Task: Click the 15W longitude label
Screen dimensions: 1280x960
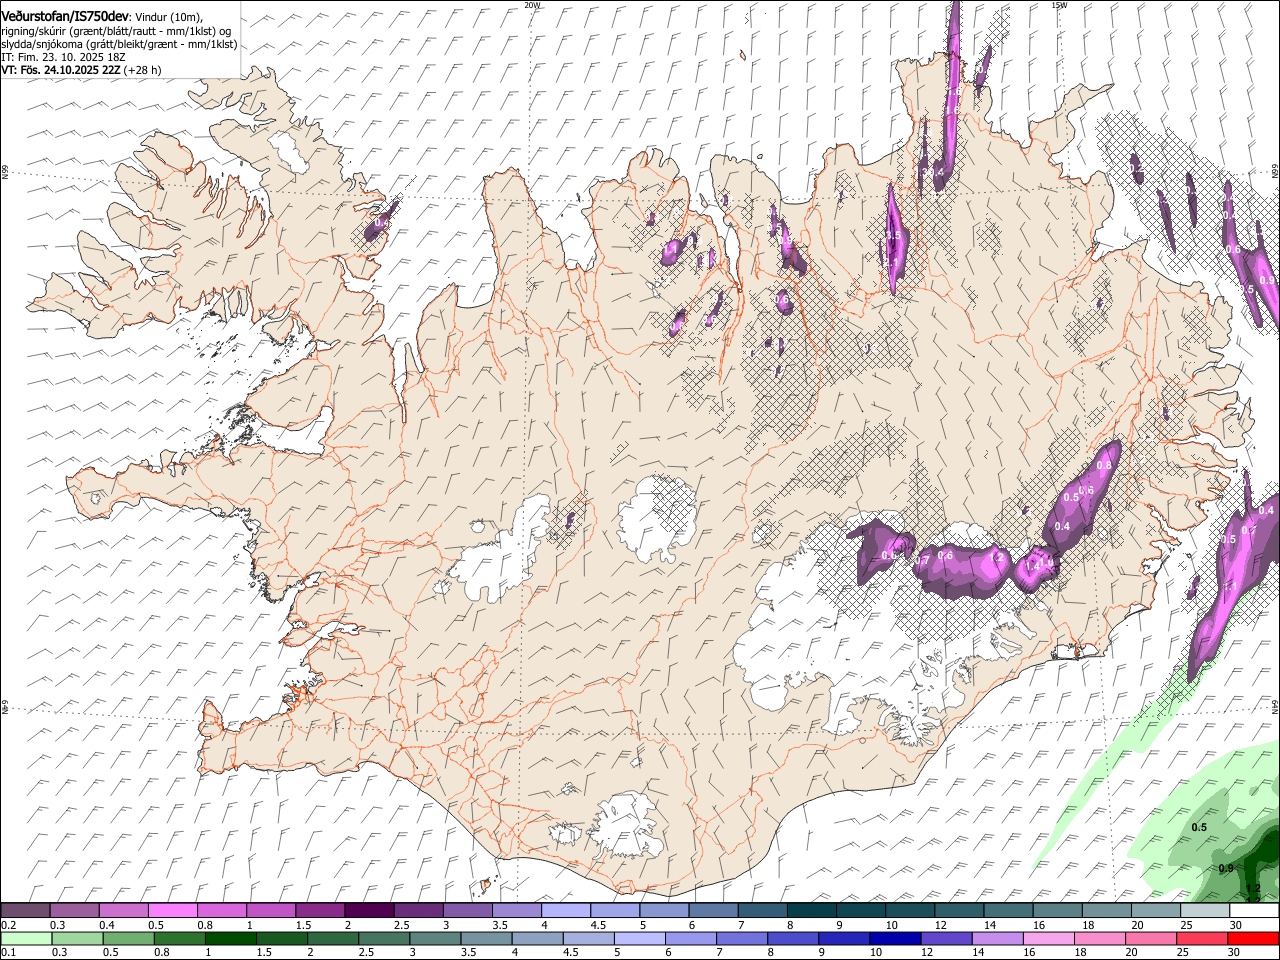Action: pyautogui.click(x=1059, y=5)
